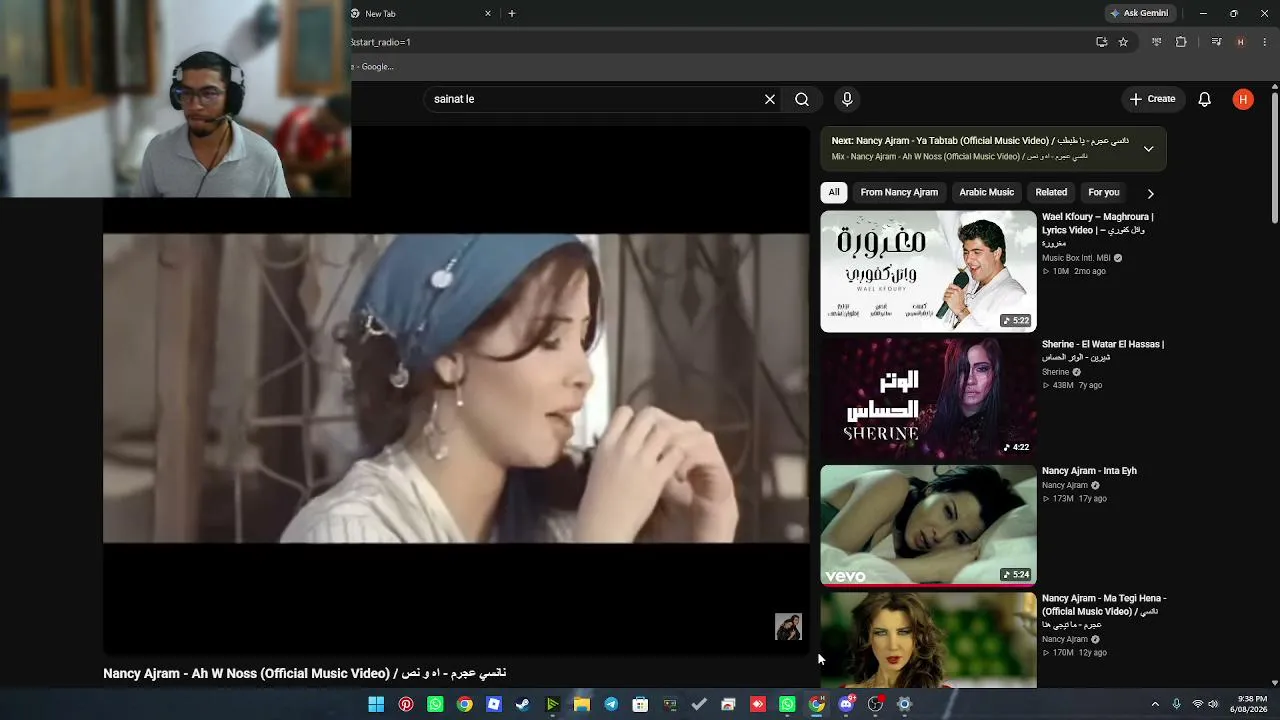Open the Chrome profile H button
Viewport: 1280px width, 720px height.
[x=1240, y=42]
